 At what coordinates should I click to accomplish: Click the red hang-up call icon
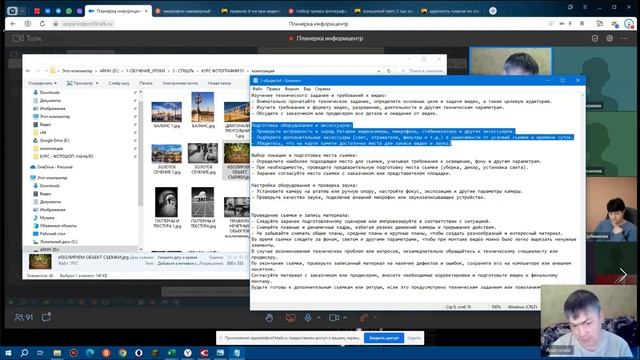click(x=364, y=318)
